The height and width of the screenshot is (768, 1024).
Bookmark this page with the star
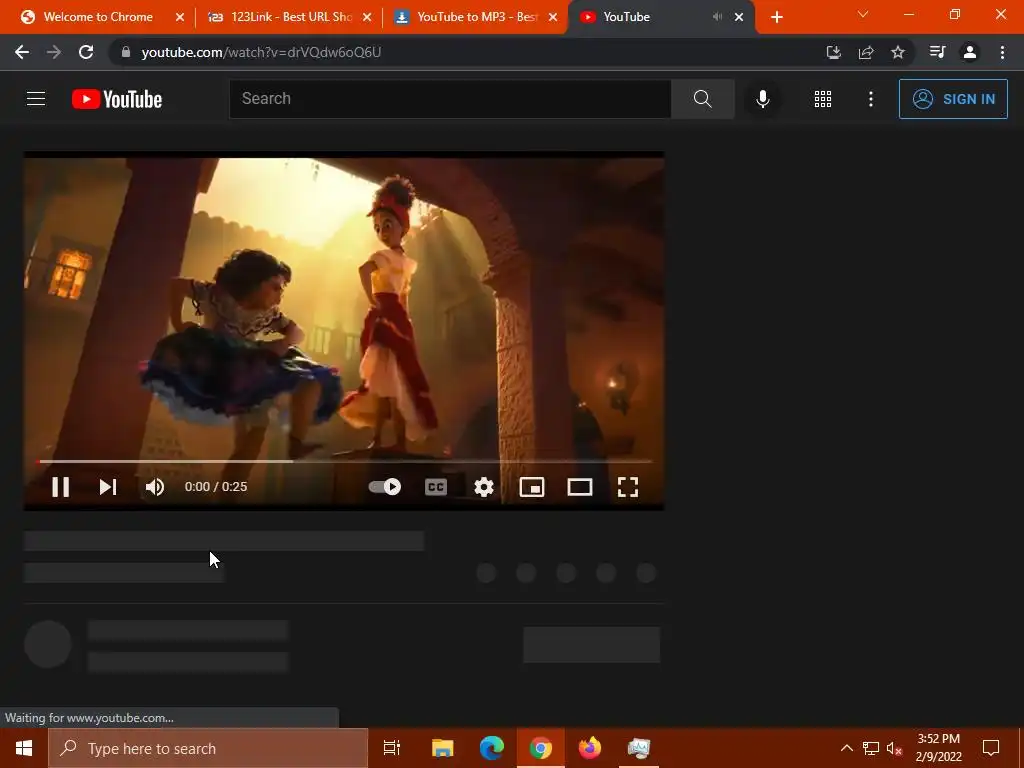(x=898, y=52)
